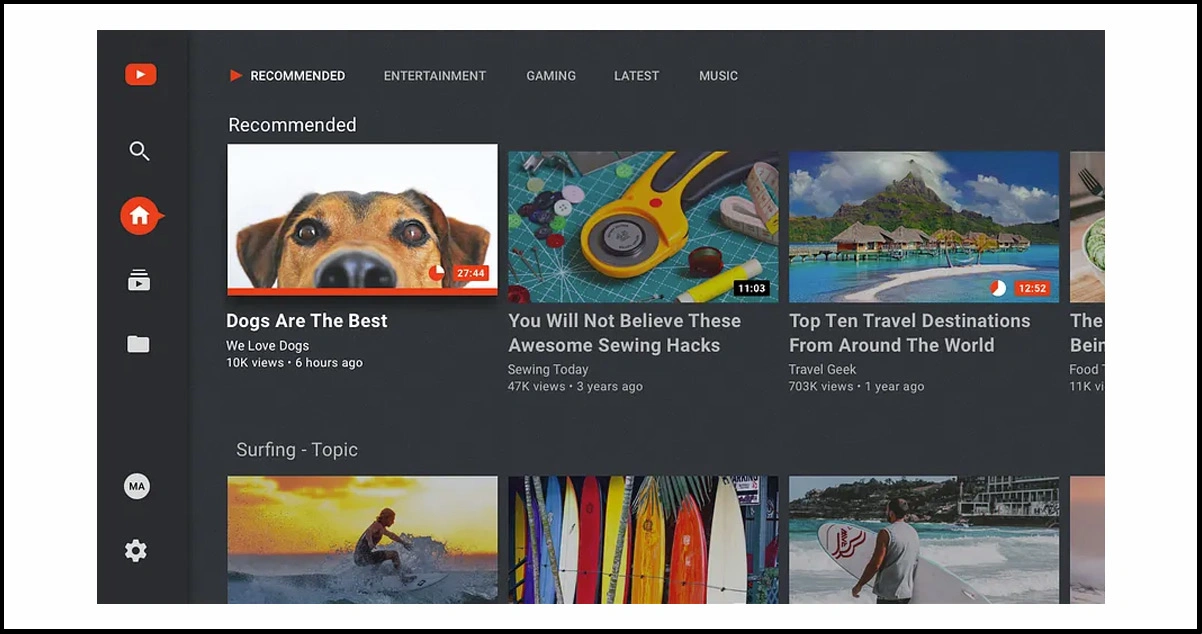The height and width of the screenshot is (634, 1202).
Task: Click the Surfing - Topic heading
Action: (297, 449)
